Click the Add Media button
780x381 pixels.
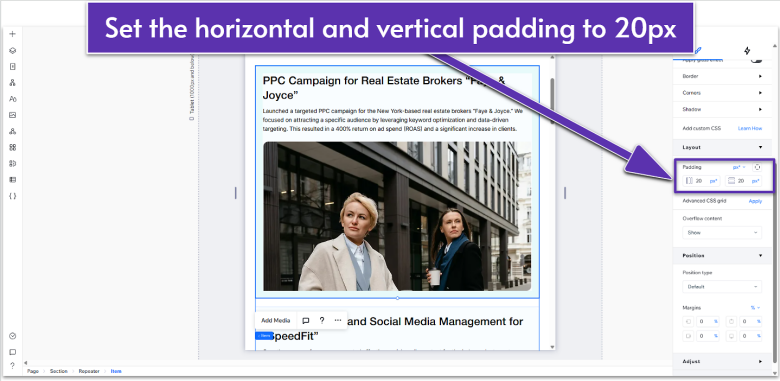276,321
